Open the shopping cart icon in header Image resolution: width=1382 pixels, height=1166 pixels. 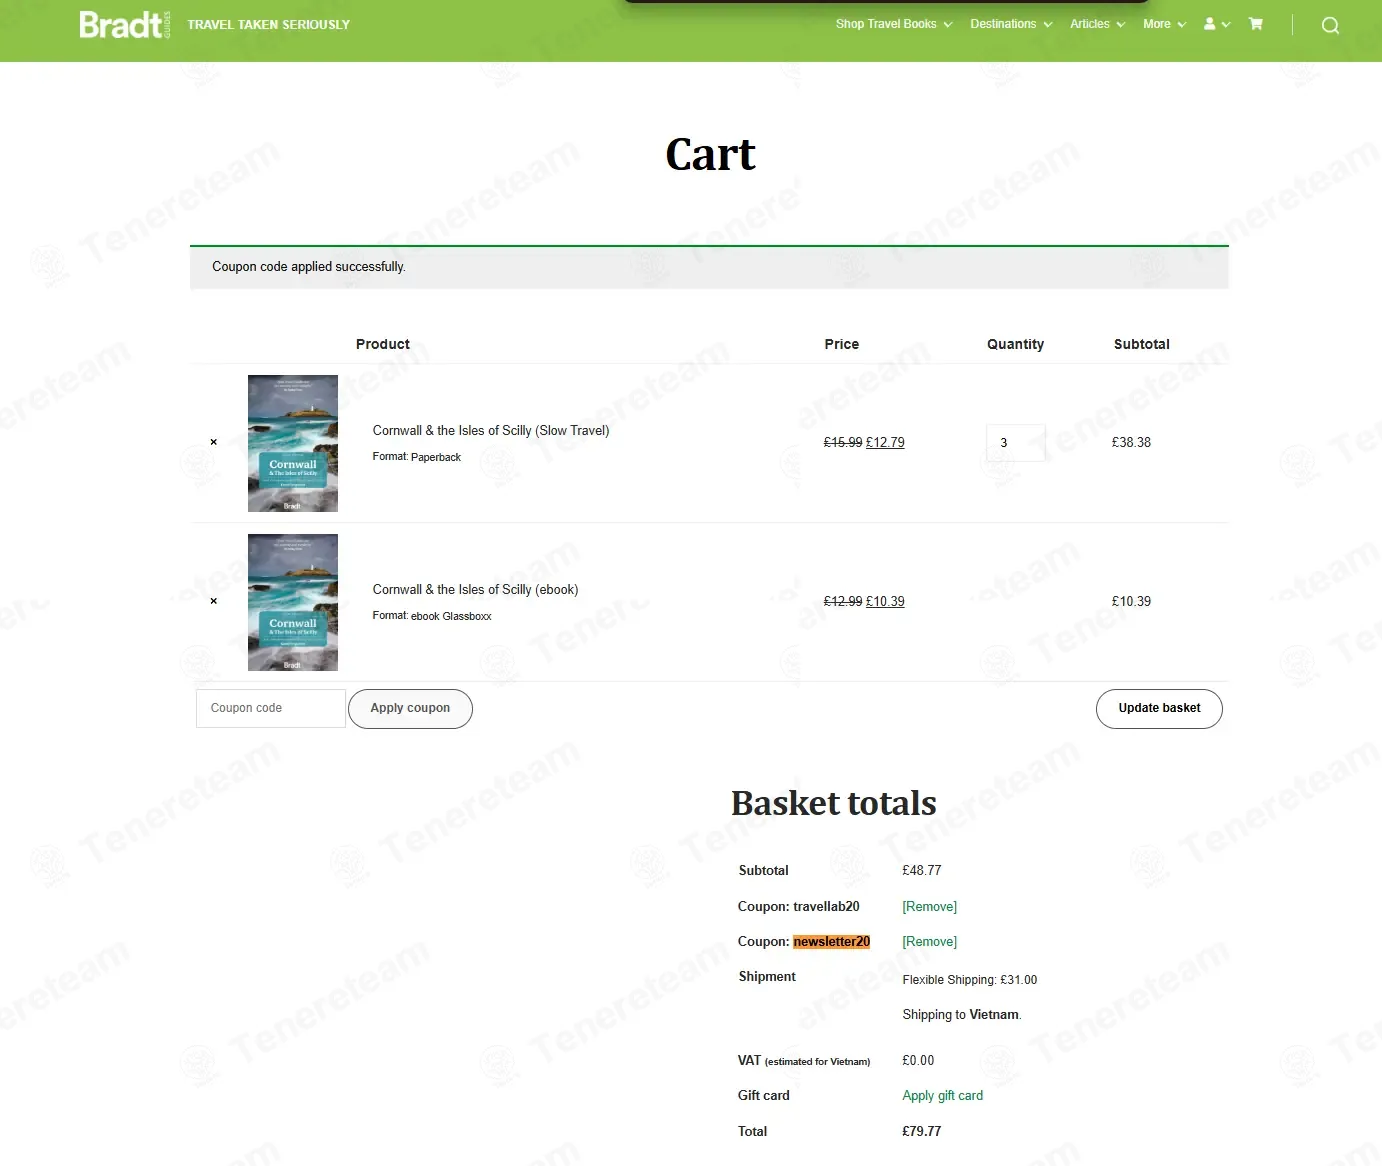click(x=1256, y=24)
